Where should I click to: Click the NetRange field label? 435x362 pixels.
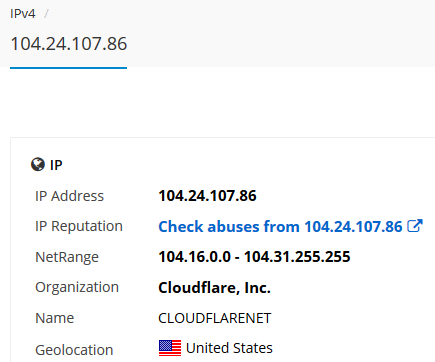(x=67, y=257)
